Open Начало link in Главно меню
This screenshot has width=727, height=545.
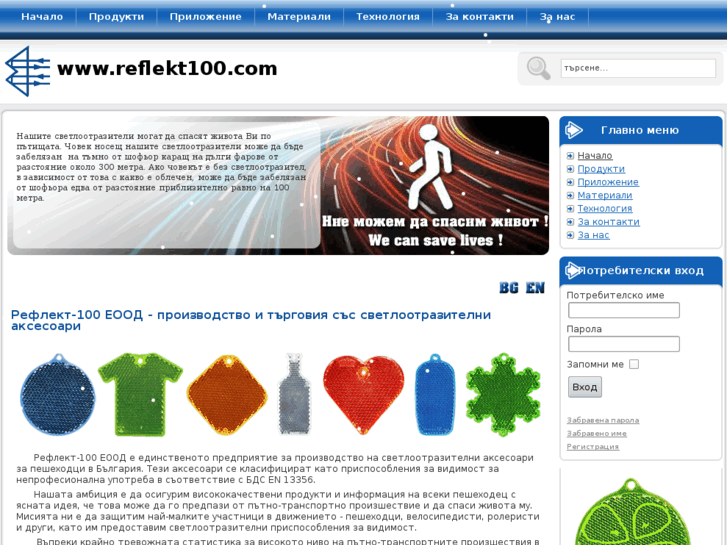point(595,156)
